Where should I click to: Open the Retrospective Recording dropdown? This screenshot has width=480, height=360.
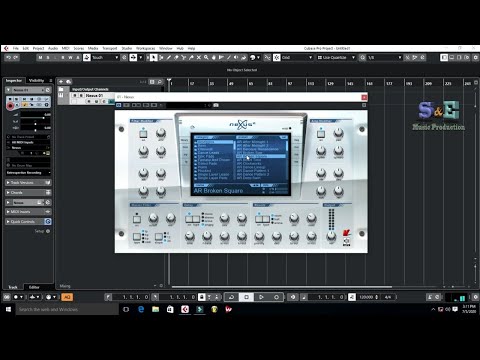point(28,173)
